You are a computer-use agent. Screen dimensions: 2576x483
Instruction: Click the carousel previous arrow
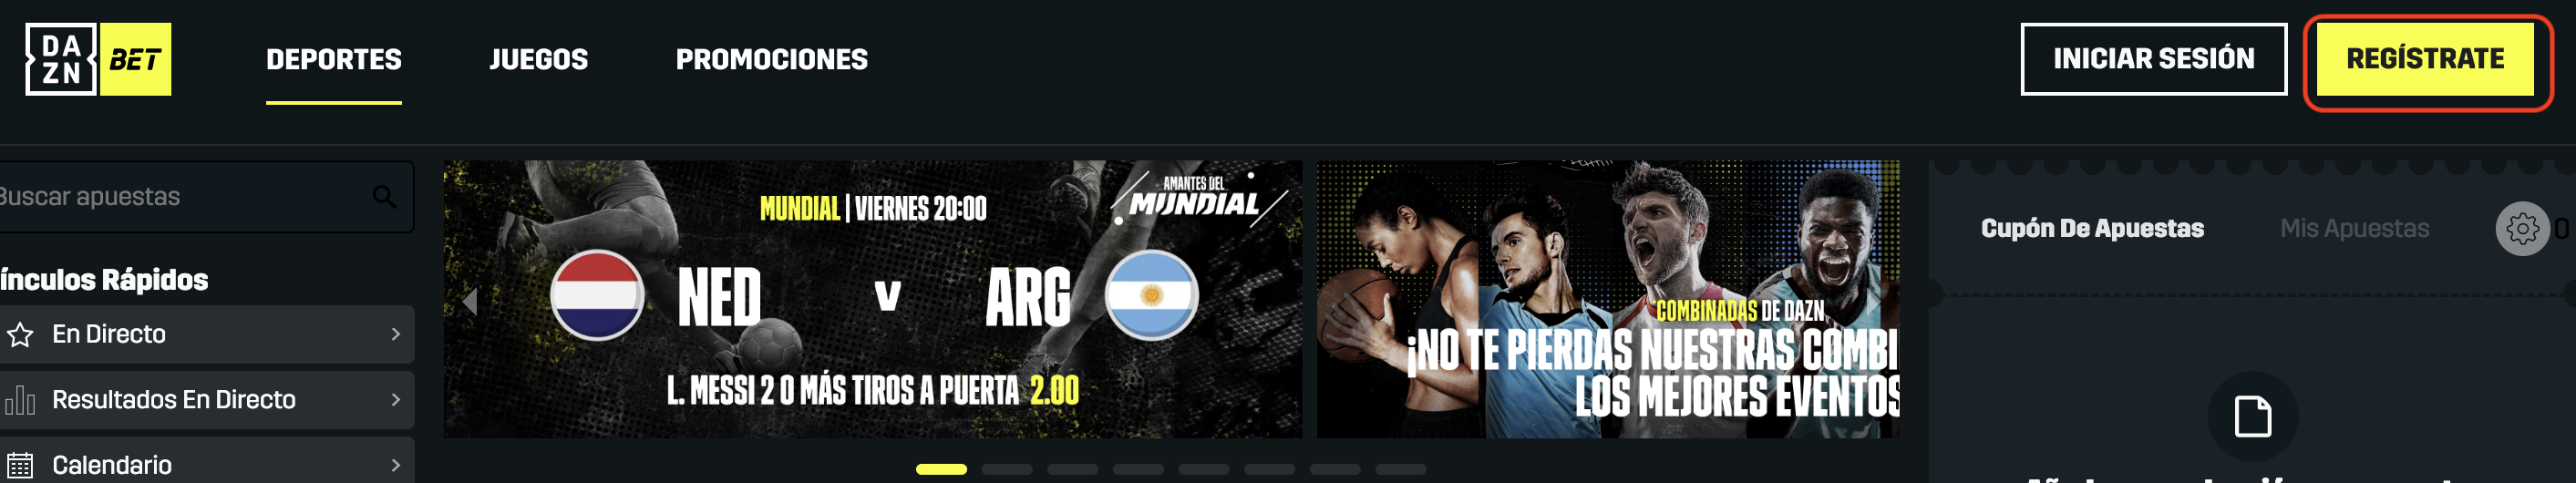pos(469,300)
